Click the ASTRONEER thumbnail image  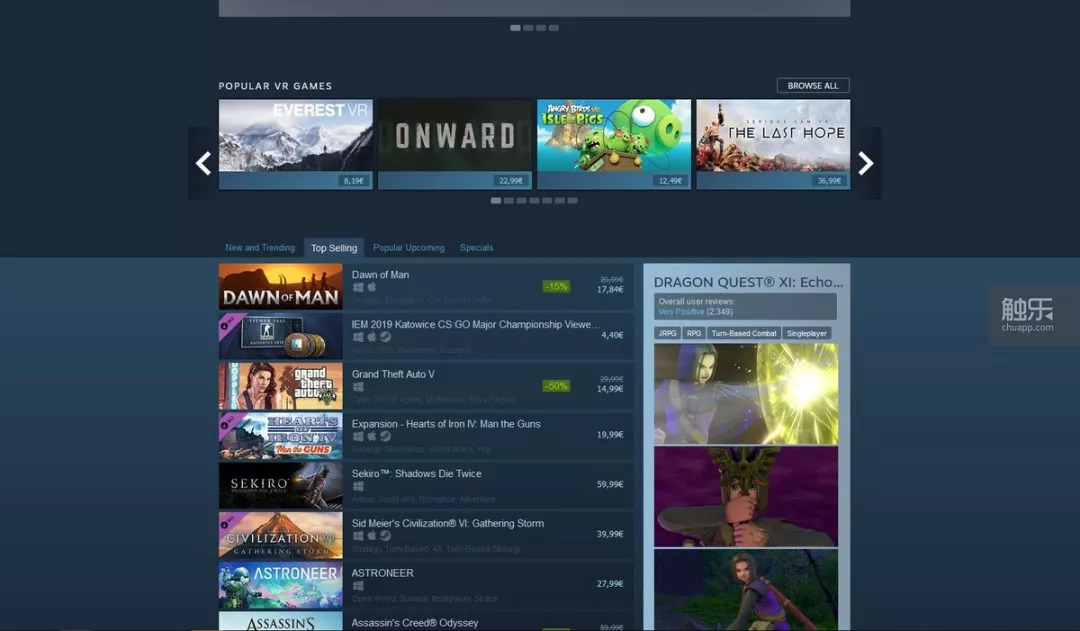coord(280,584)
